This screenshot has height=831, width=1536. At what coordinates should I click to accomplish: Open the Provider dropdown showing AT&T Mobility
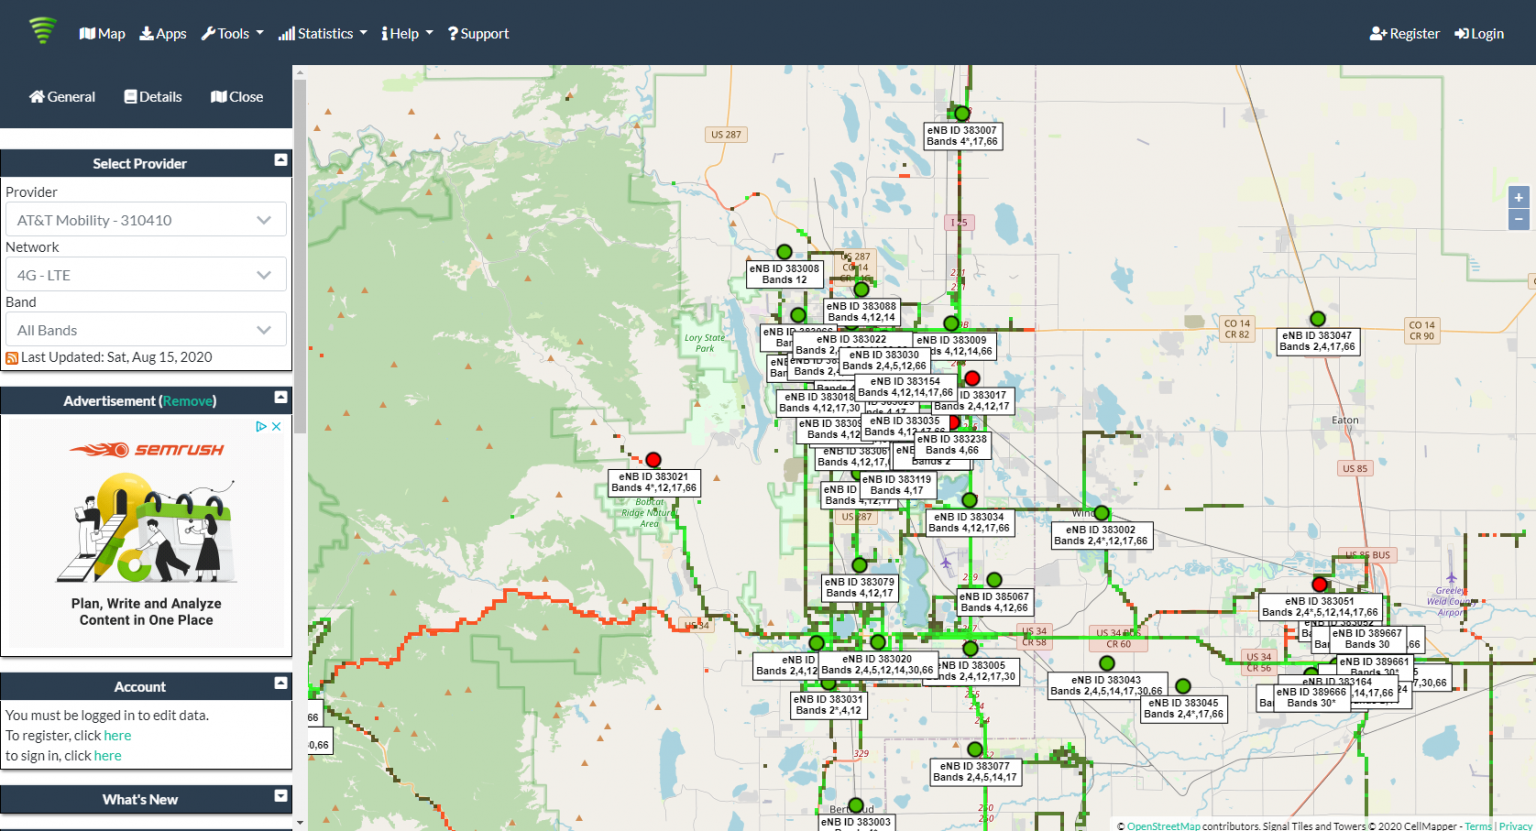(x=146, y=219)
